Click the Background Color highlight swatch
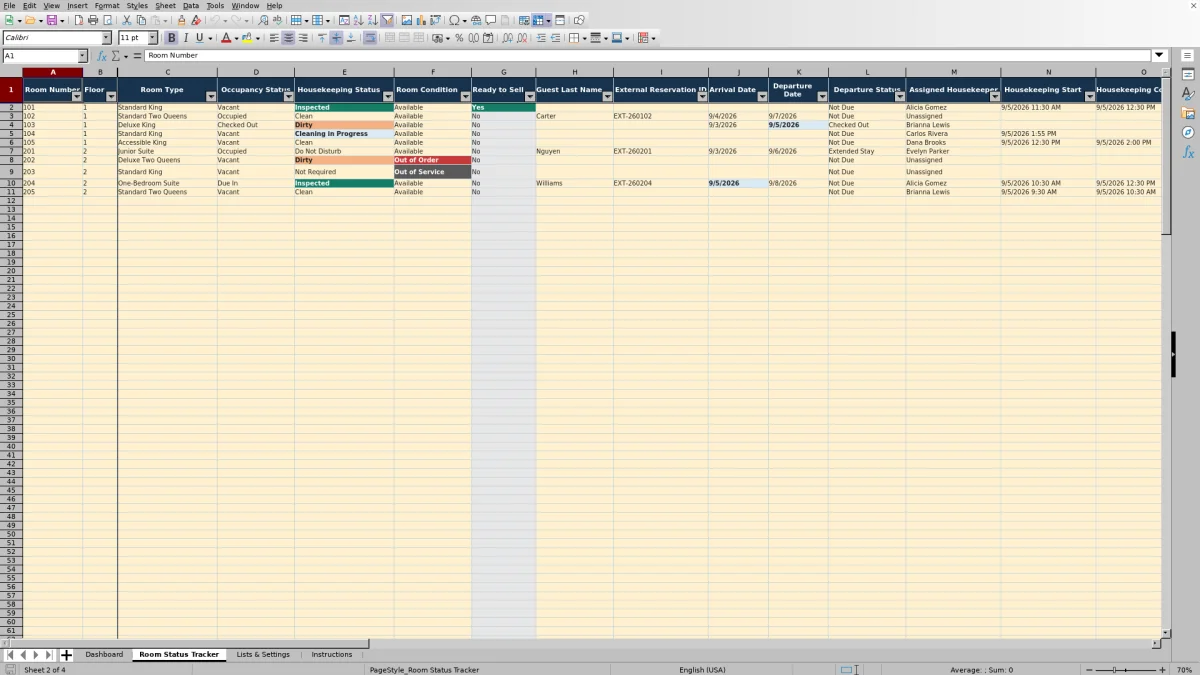1200x675 pixels. (x=249, y=38)
